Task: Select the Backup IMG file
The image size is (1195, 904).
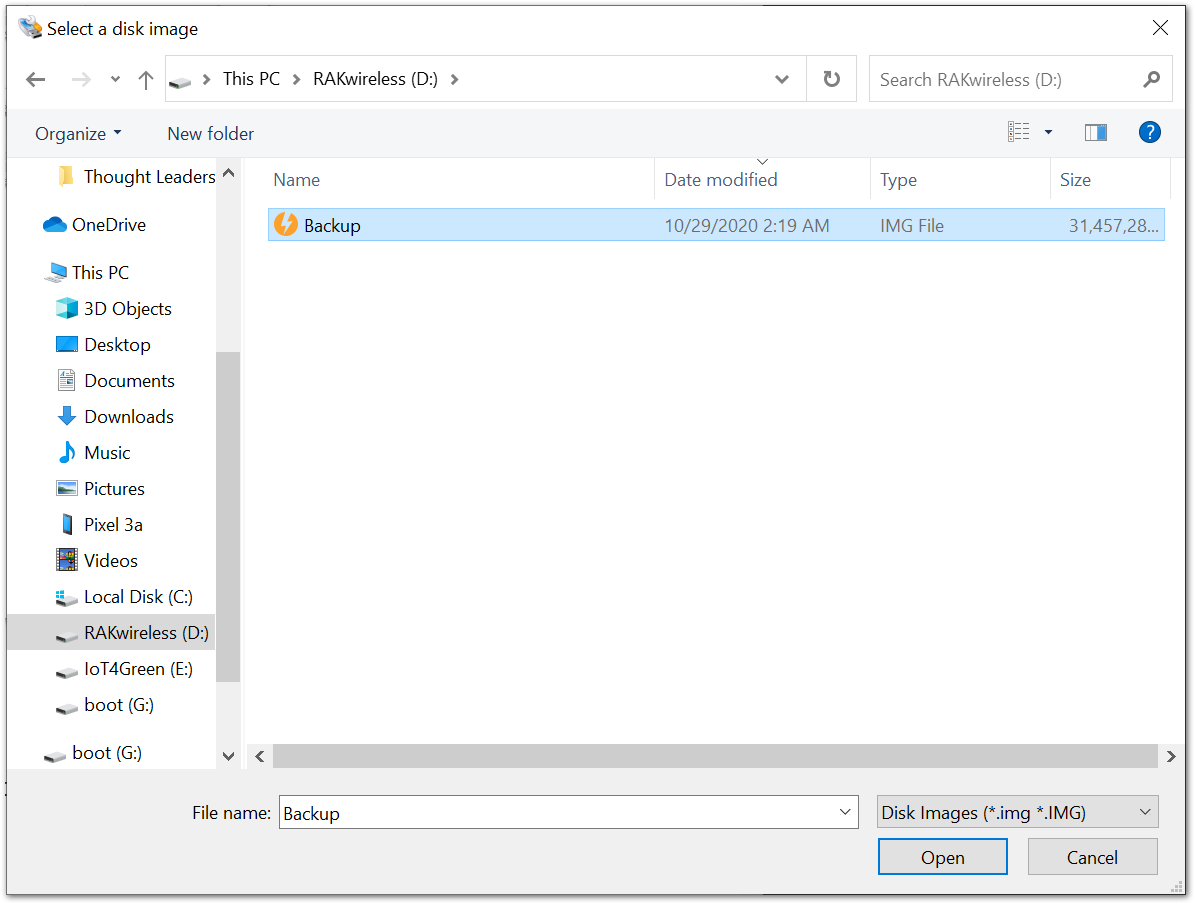Action: 716,225
